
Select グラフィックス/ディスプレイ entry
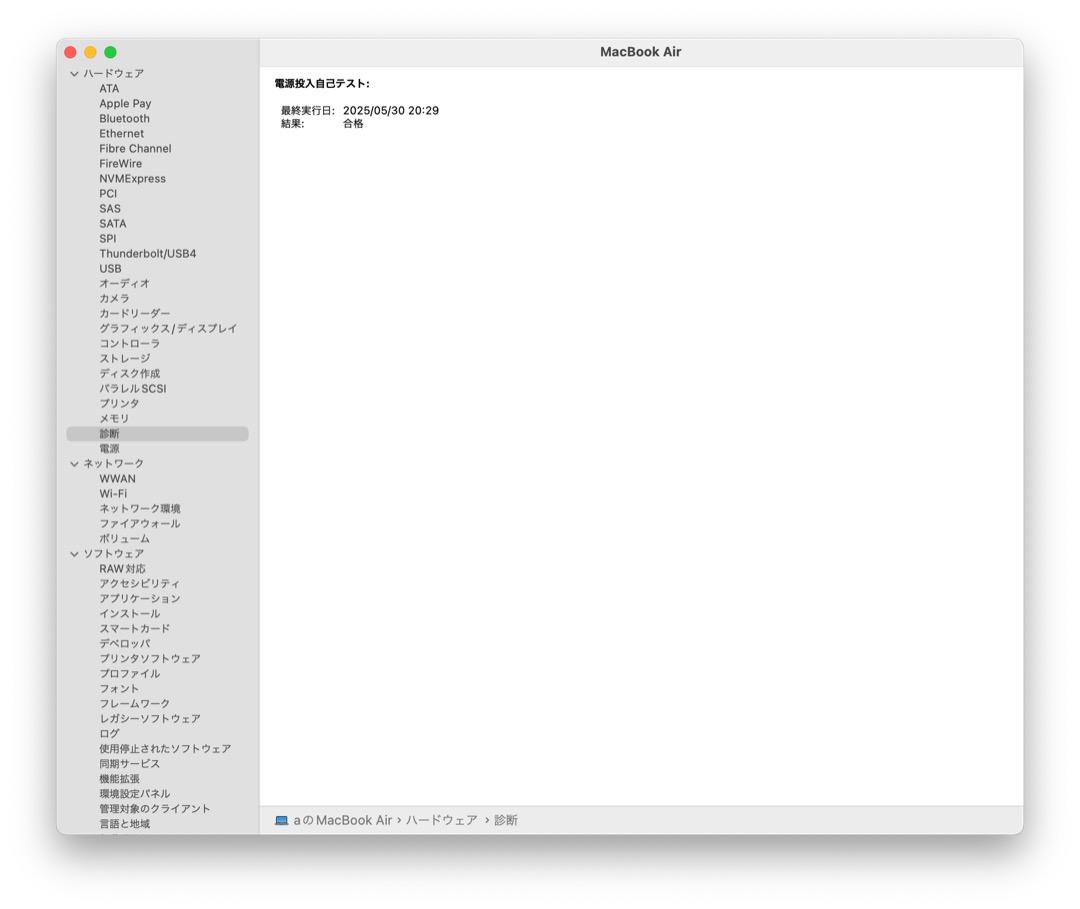168,328
